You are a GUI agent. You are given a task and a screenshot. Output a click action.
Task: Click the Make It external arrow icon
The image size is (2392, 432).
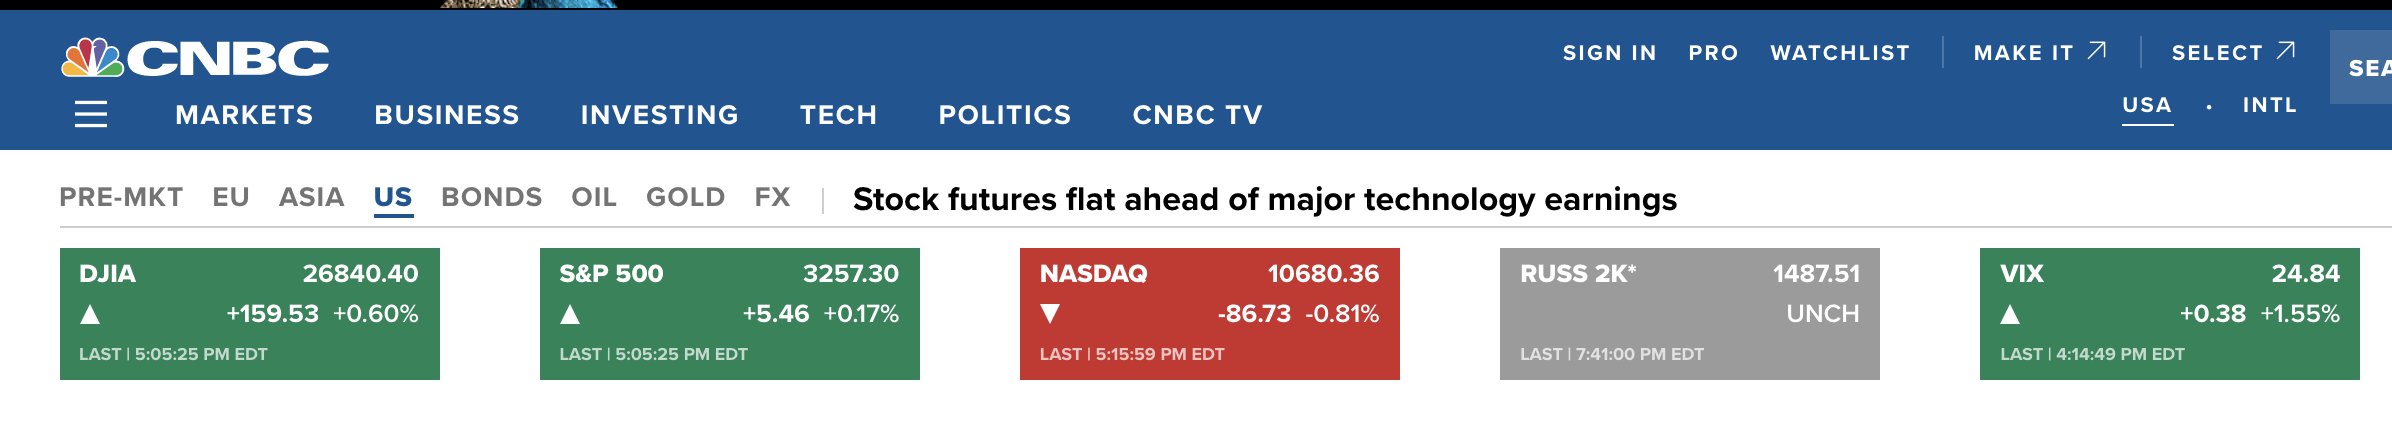coord(2097,51)
